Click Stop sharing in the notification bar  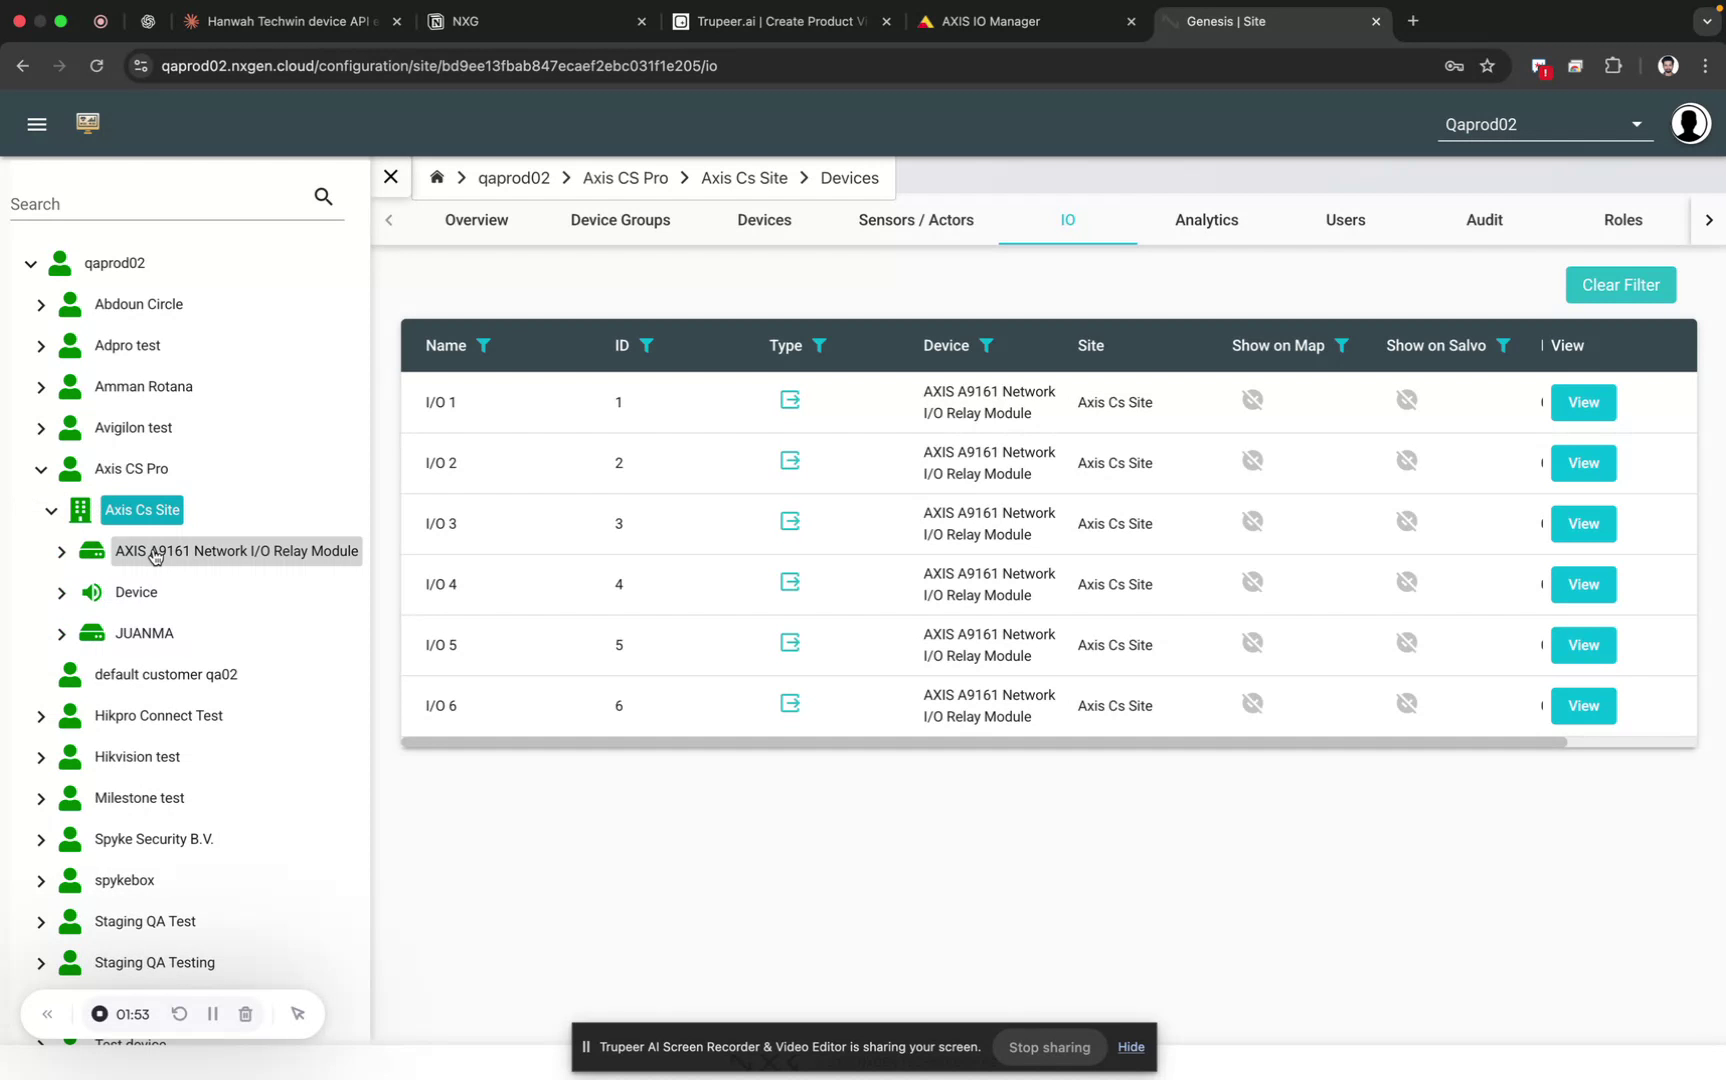[x=1048, y=1047]
